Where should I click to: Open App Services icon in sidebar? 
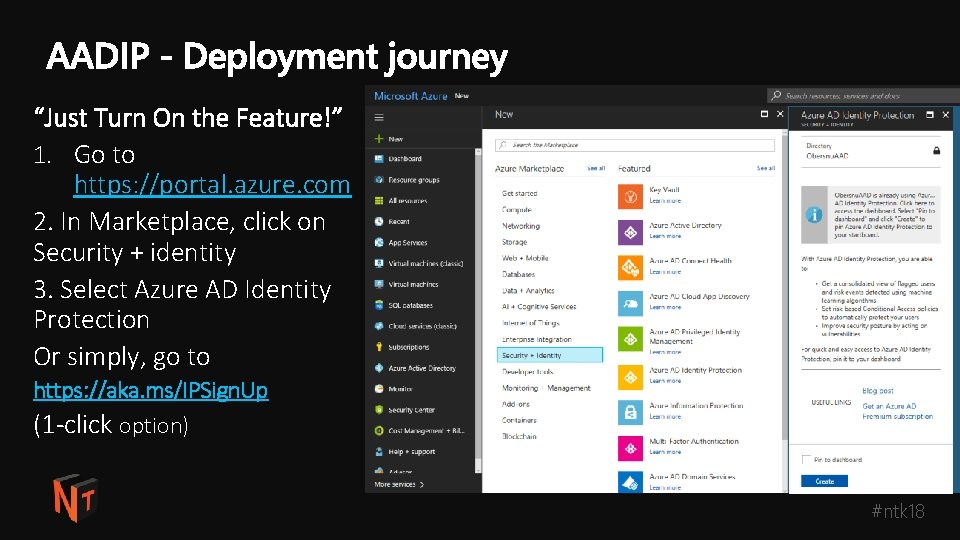click(x=379, y=242)
